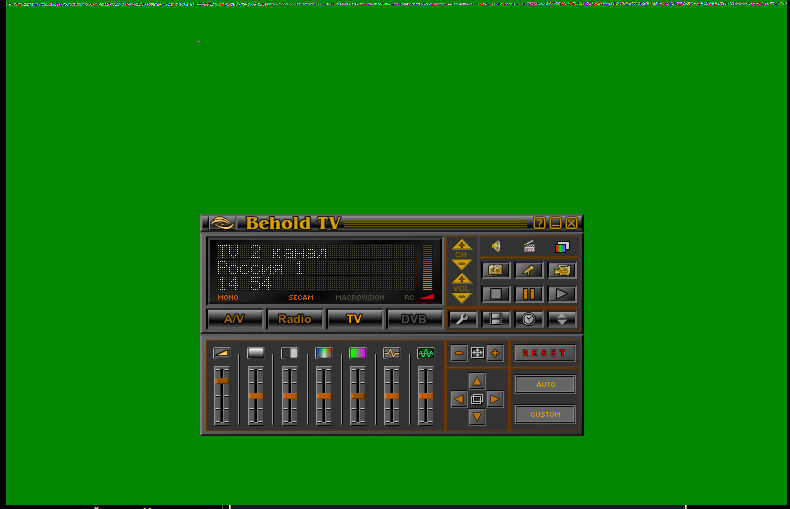Click the '14 54' time readout
This screenshot has height=509, width=790.
click(244, 284)
